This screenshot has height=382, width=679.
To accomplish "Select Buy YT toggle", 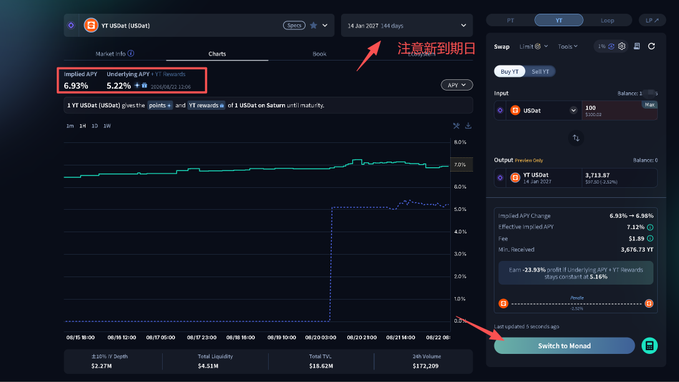I will pyautogui.click(x=509, y=71).
